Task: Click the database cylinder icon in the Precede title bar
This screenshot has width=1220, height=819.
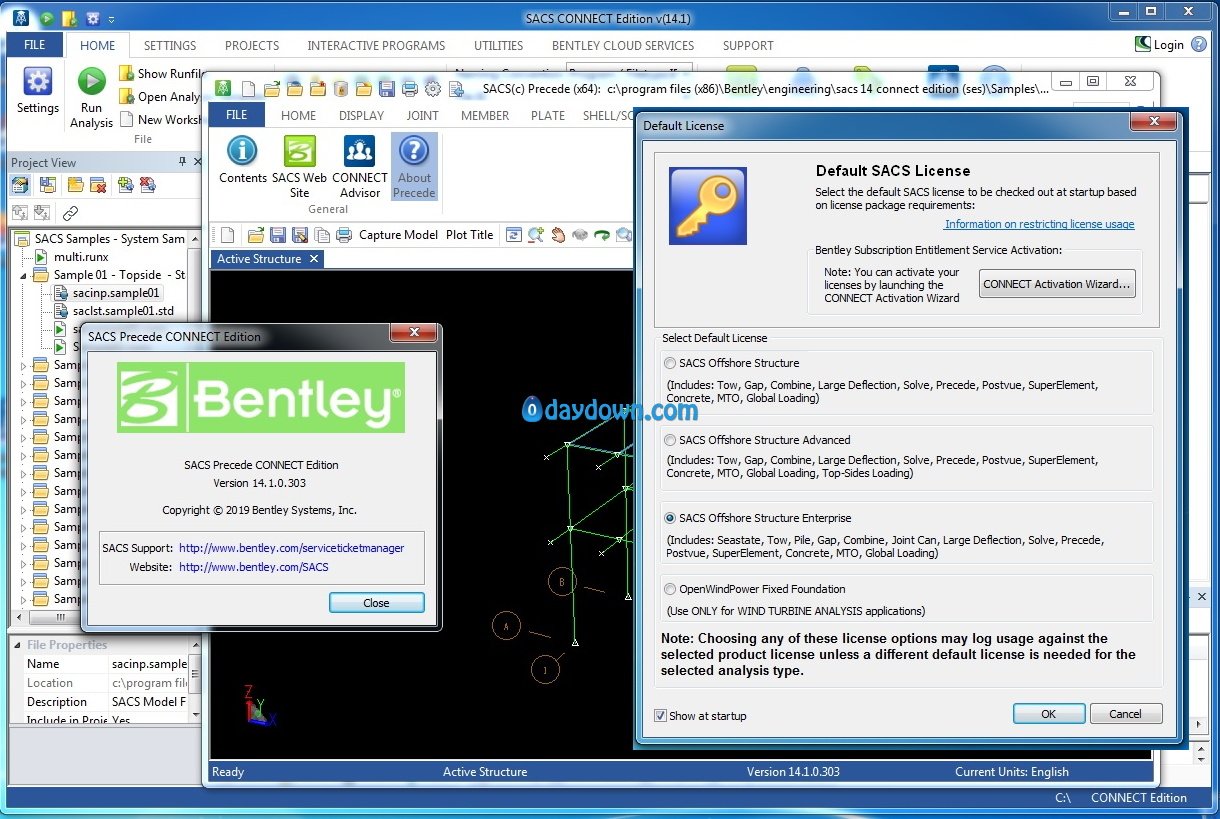Action: [341, 89]
